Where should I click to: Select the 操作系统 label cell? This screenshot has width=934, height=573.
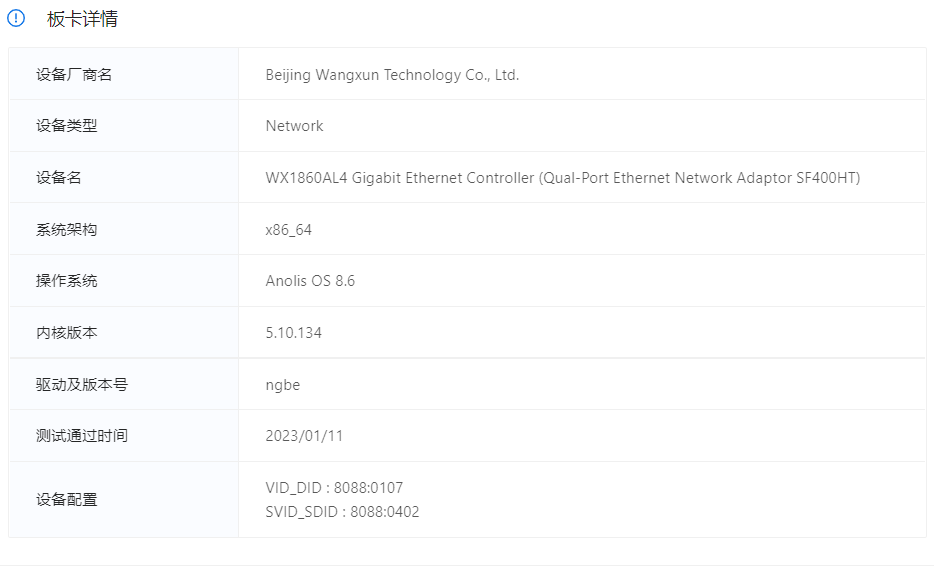pos(66,281)
